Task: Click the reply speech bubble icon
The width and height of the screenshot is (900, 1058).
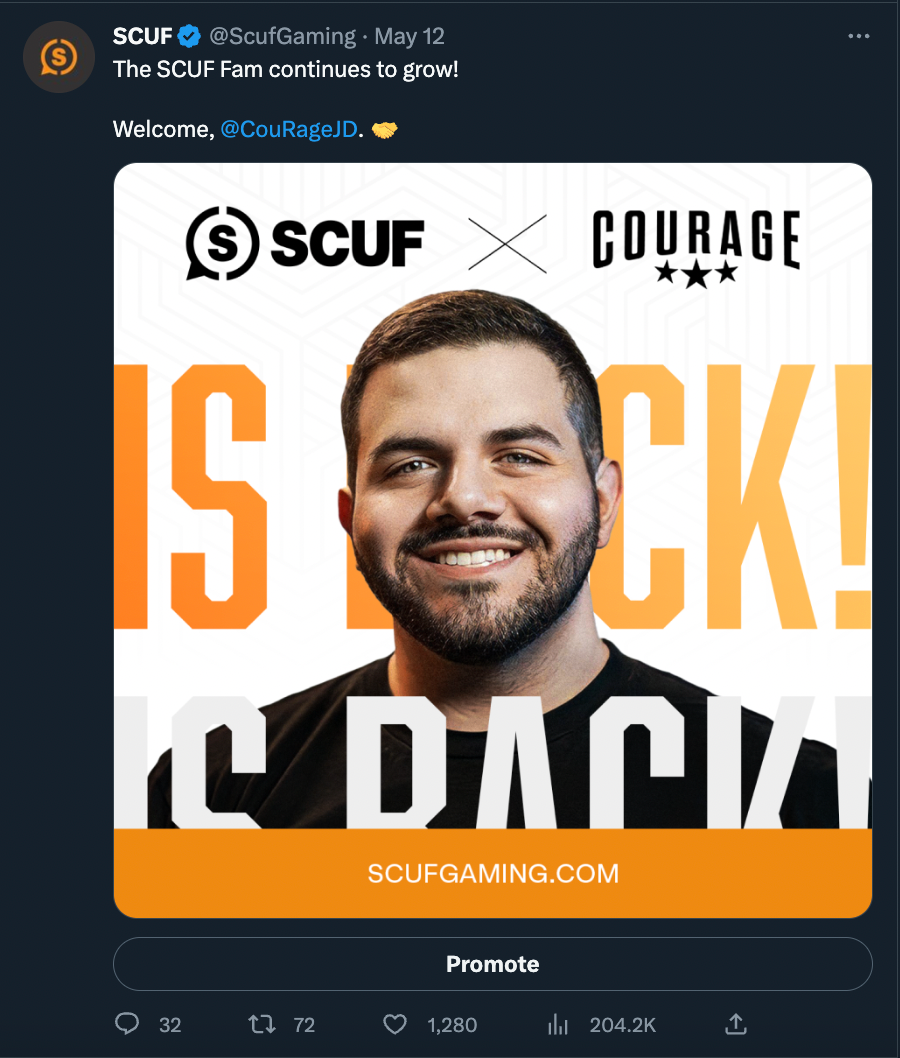Action: [127, 1024]
